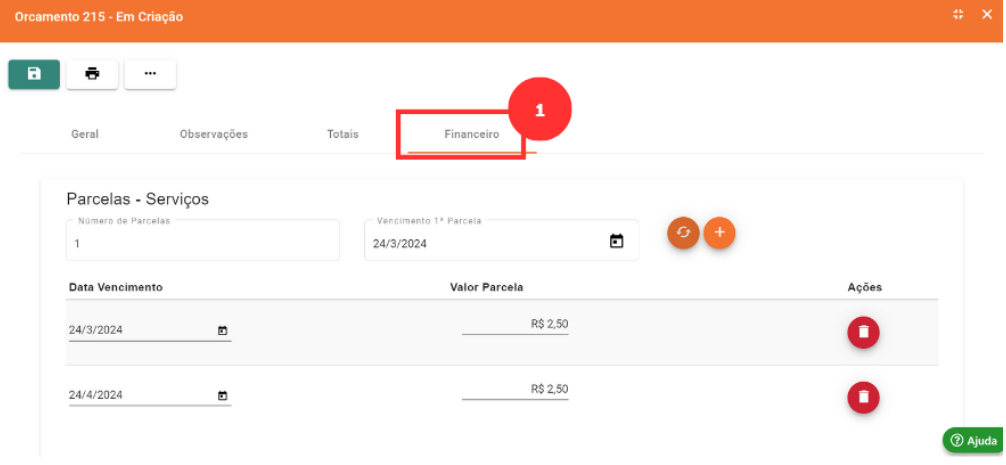Edit the first row Valor Parcela amount
Image resolution: width=1006 pixels, height=465 pixels.
click(515, 324)
